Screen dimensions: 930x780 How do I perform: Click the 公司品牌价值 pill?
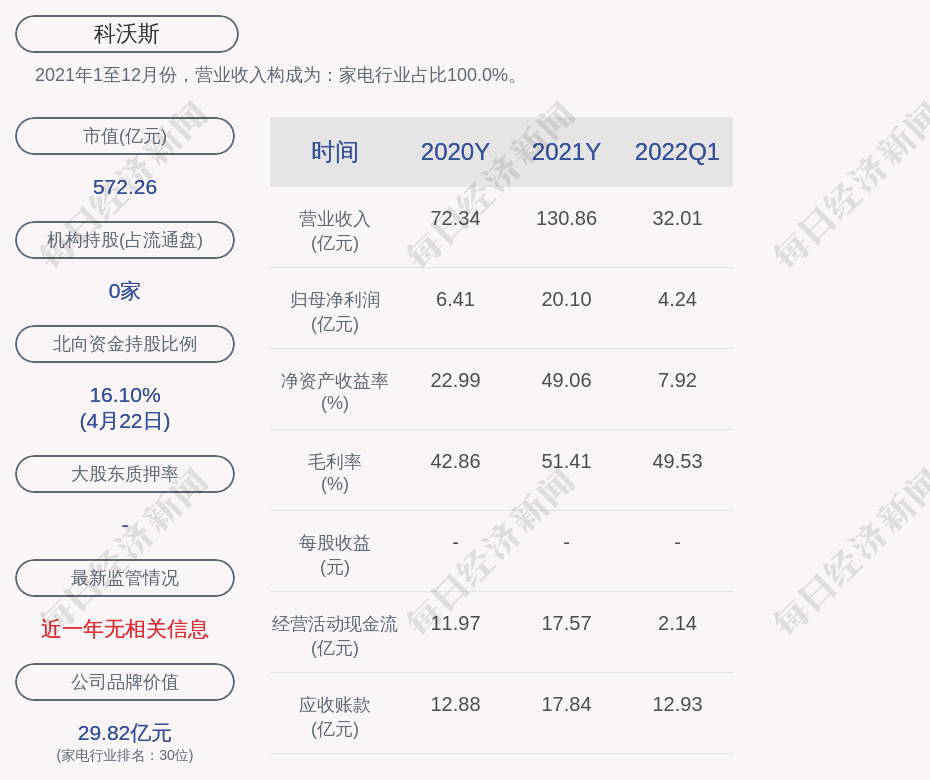tap(125, 682)
